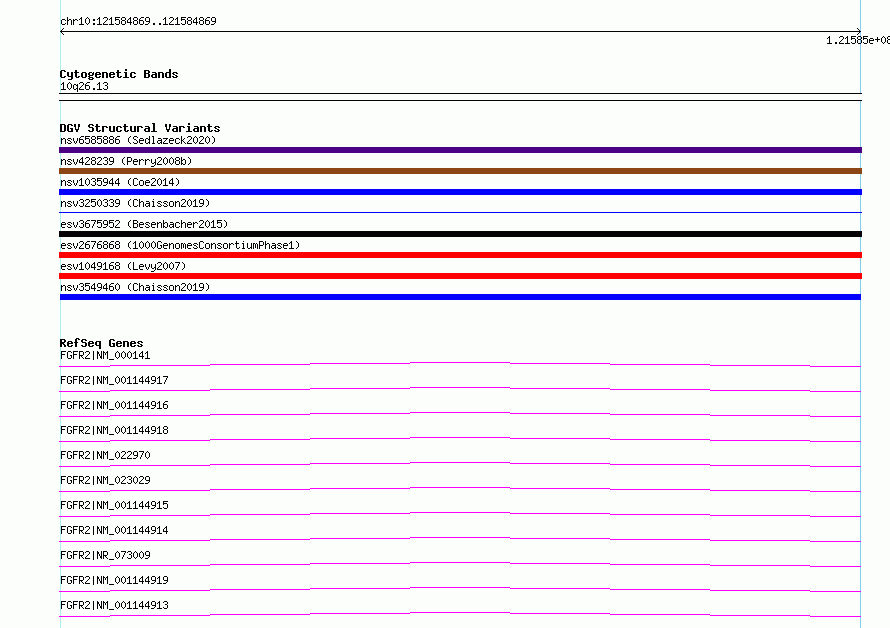890x628 pixels.
Task: Open variant nsv1035944 (Coe2014) label
Action: (x=120, y=182)
